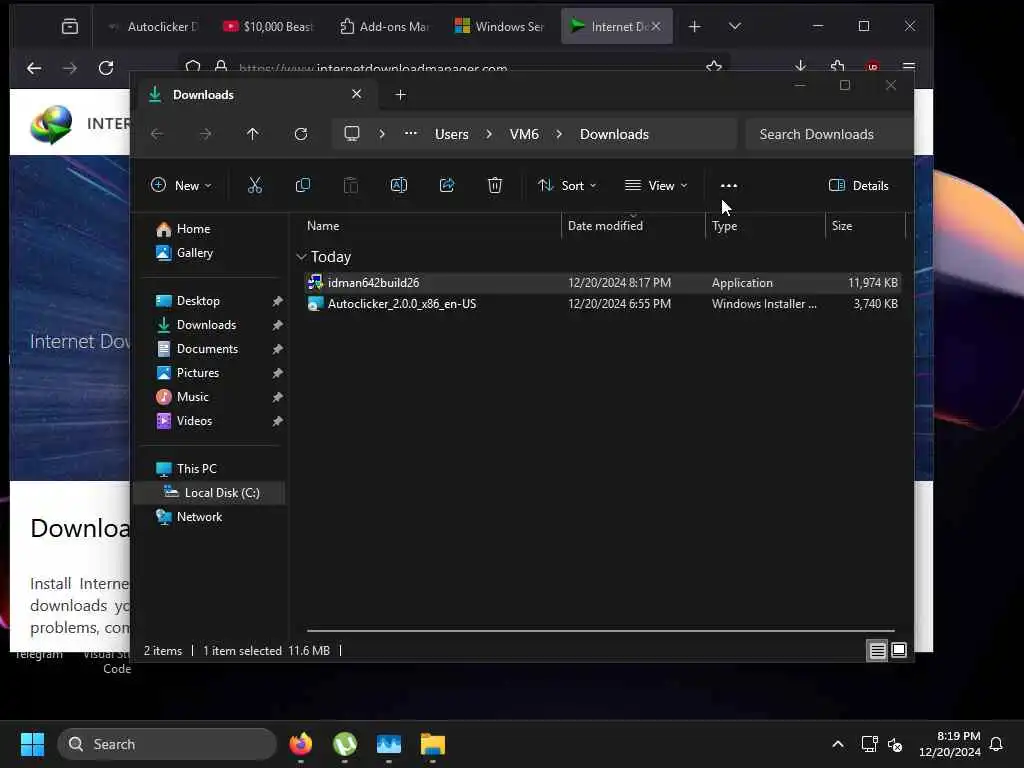Expand chevron after VM6 in breadcrumb
Image resolution: width=1024 pixels, height=768 pixels.
(559, 134)
